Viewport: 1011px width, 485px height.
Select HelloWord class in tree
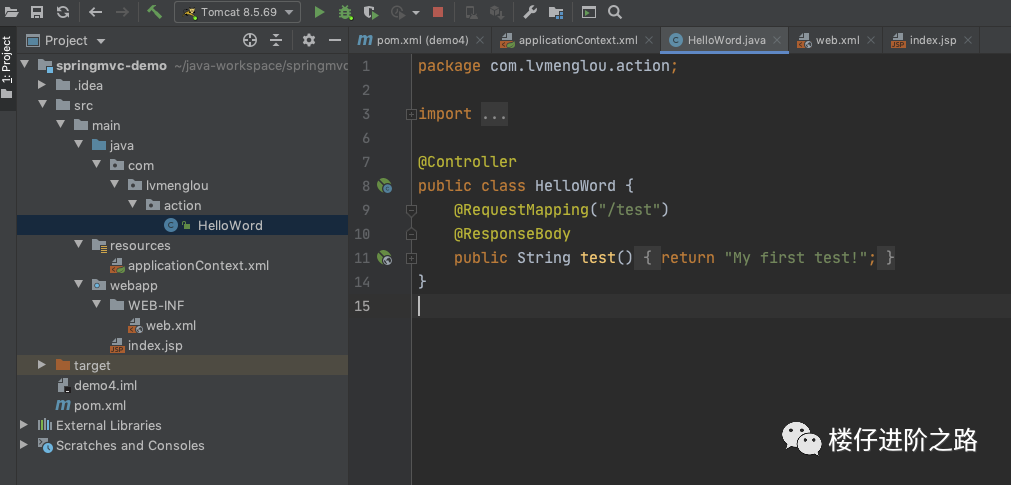(x=182, y=225)
